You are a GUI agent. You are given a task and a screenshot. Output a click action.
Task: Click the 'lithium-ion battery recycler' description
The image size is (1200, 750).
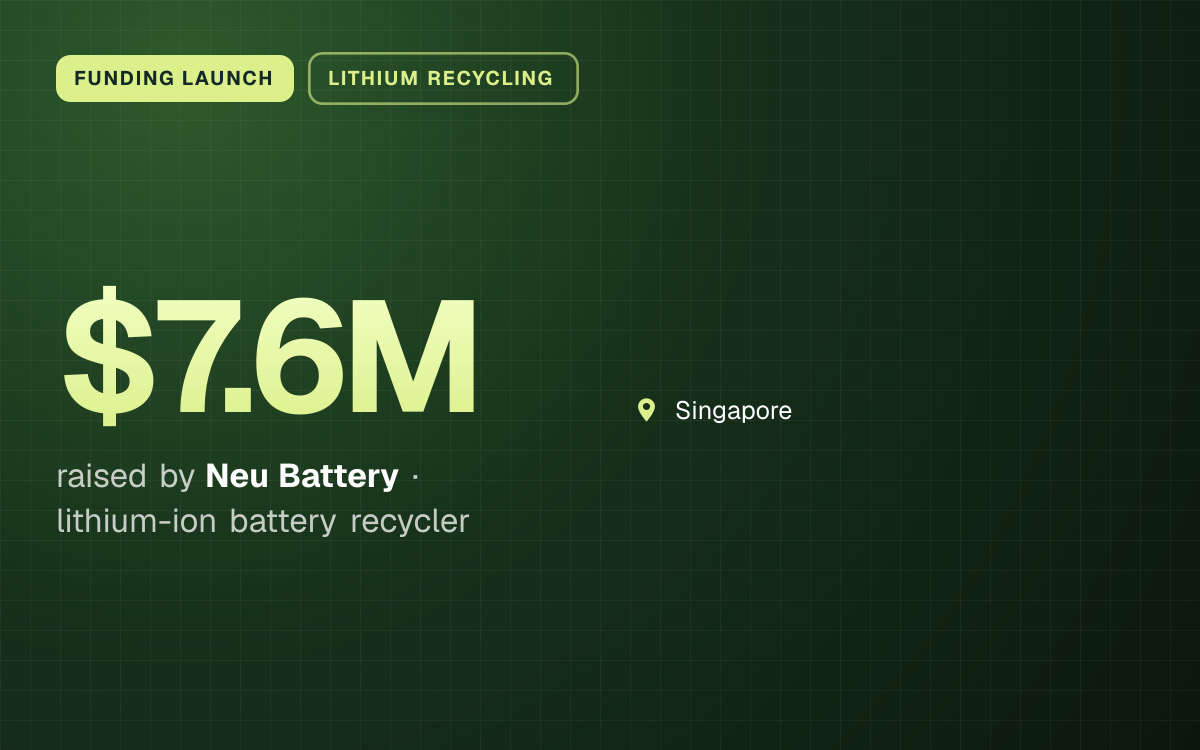coord(263,521)
